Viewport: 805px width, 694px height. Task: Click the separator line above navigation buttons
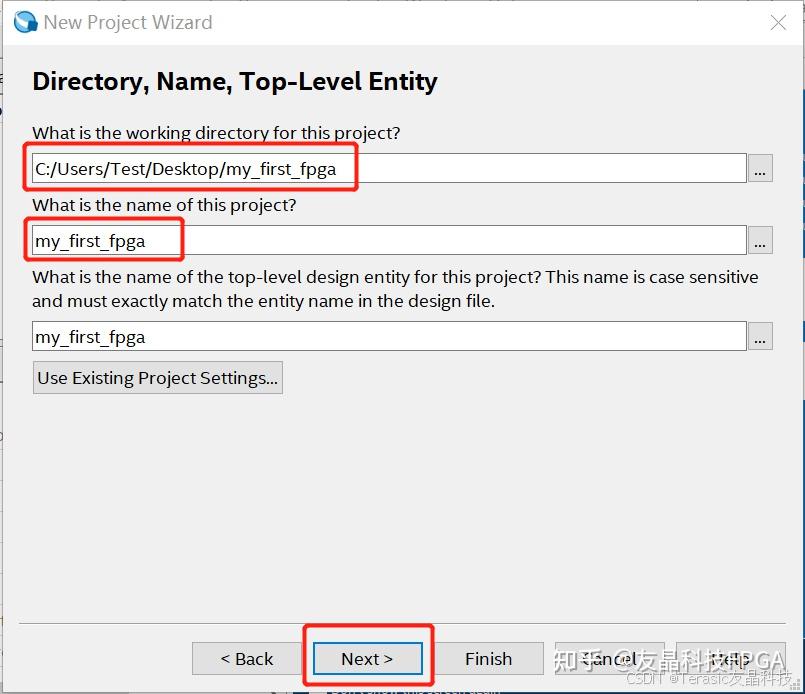click(x=402, y=624)
